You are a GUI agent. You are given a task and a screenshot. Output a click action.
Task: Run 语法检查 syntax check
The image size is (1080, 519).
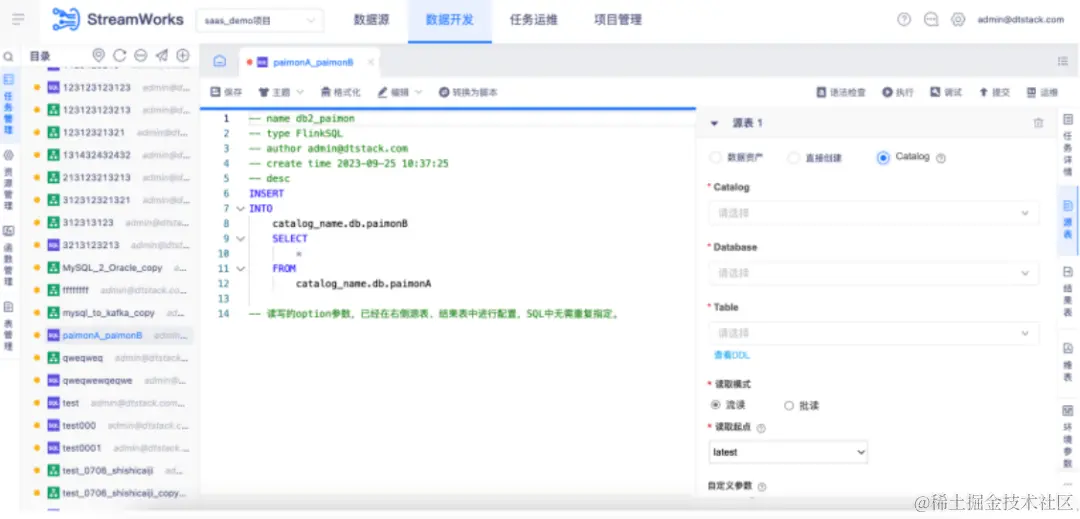(841, 92)
